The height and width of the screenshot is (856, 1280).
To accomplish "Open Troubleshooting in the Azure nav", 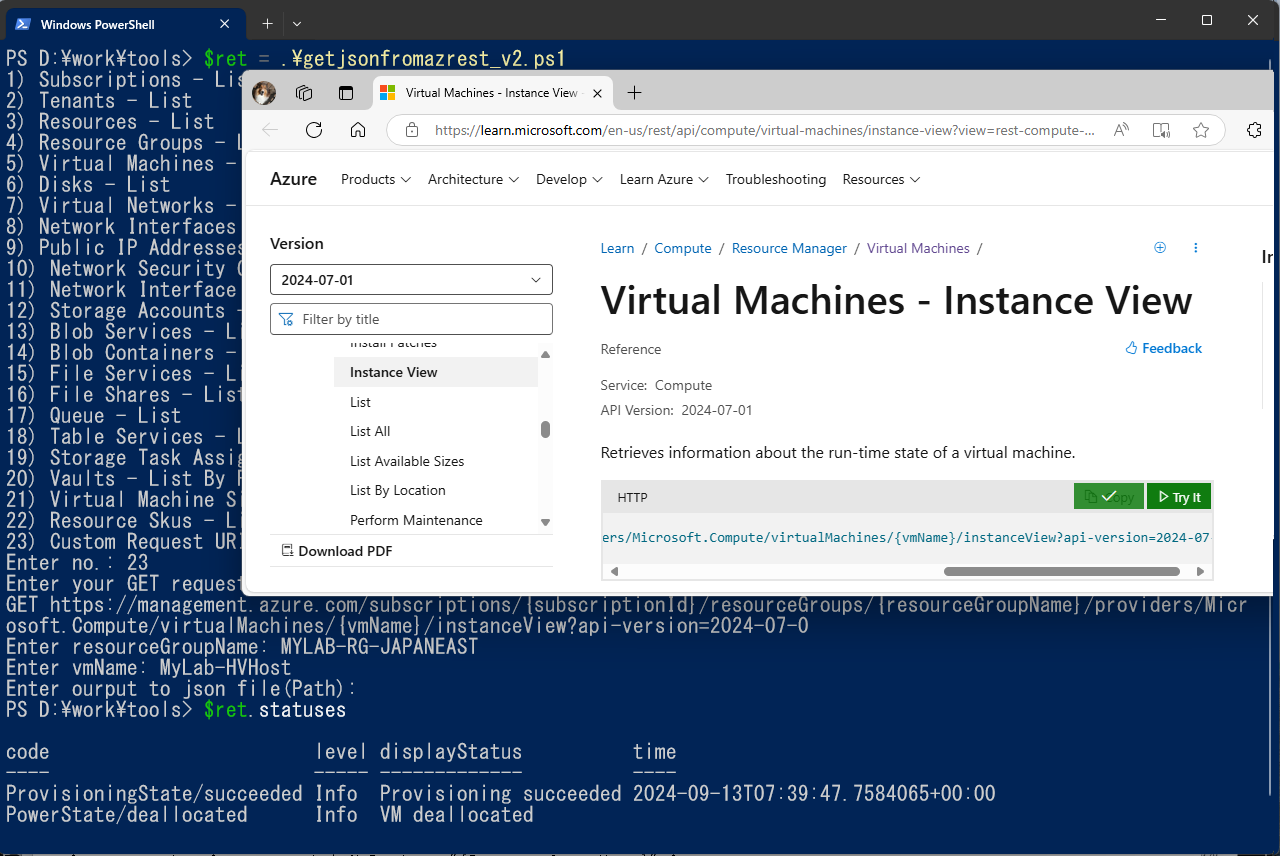I will click(775, 179).
